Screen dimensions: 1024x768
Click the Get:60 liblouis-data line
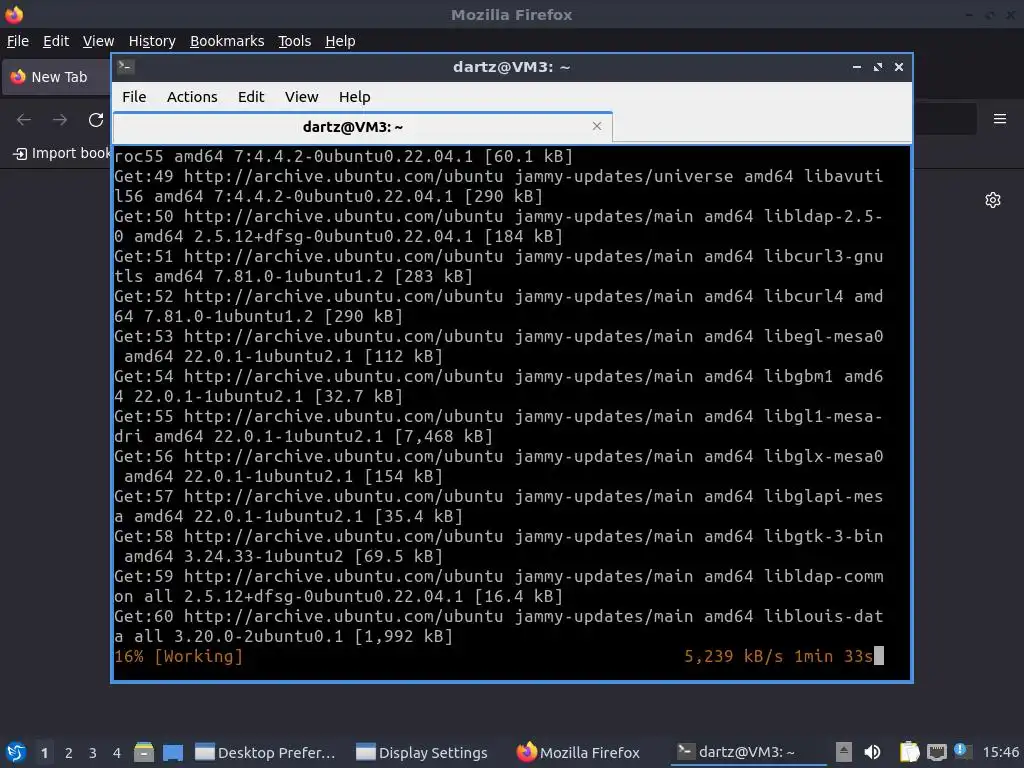499,626
